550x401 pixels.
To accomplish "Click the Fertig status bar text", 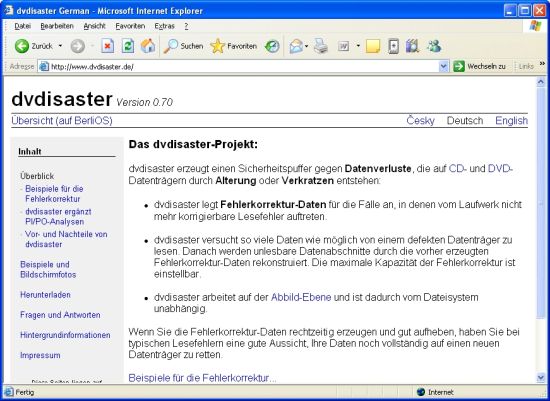I will pos(25,392).
